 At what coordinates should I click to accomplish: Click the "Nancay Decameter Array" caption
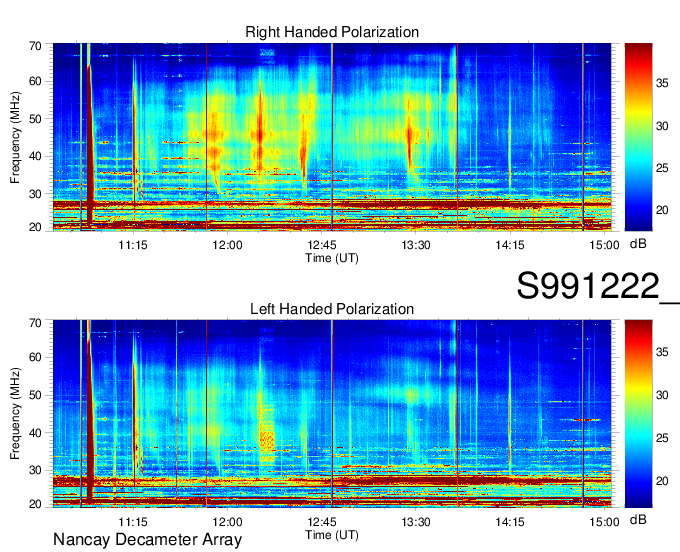[x=147, y=540]
